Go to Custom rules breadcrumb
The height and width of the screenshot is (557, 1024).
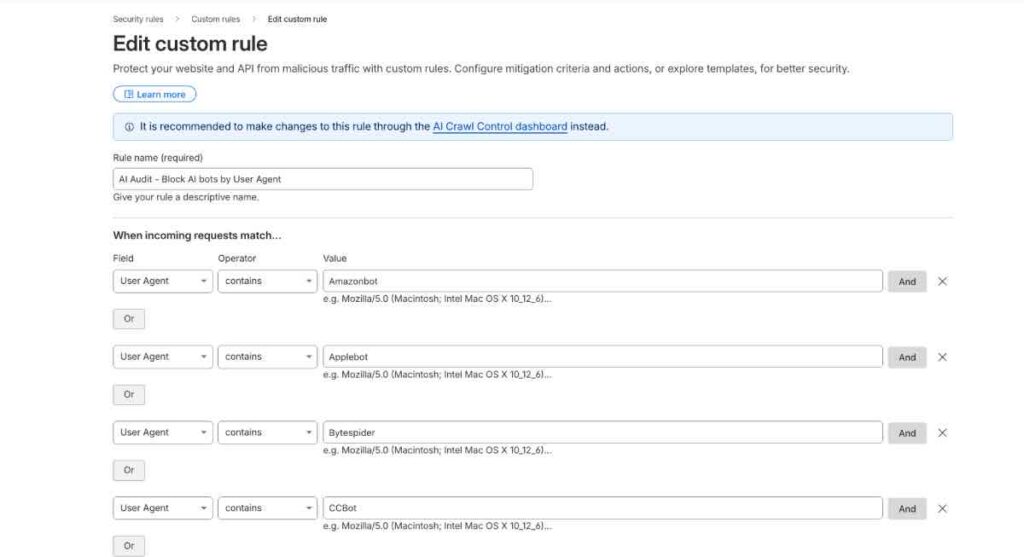216,20
